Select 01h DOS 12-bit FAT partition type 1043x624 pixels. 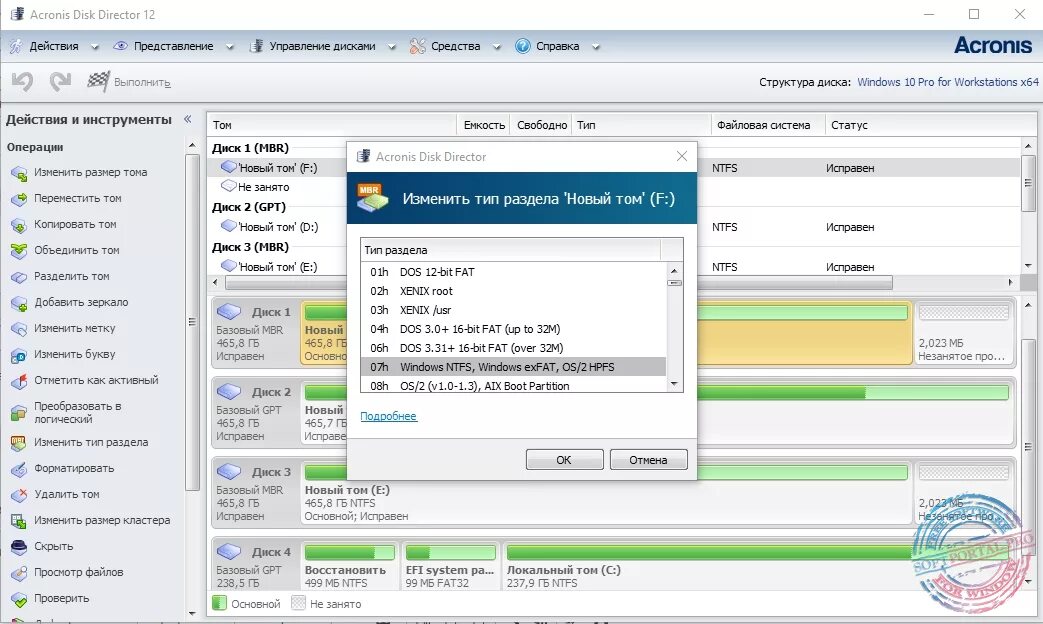click(x=513, y=272)
